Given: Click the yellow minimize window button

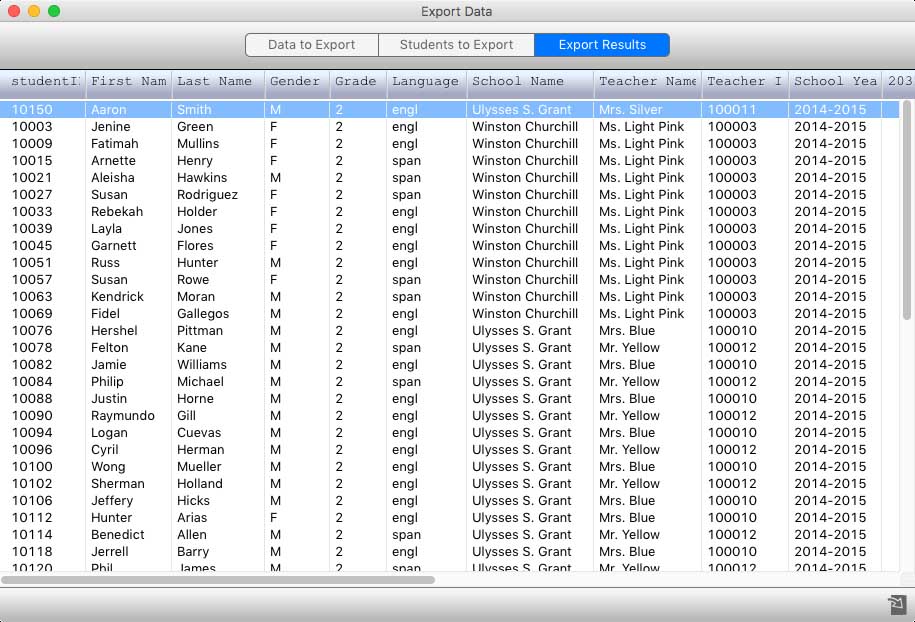Looking at the screenshot, I should (x=34, y=11).
